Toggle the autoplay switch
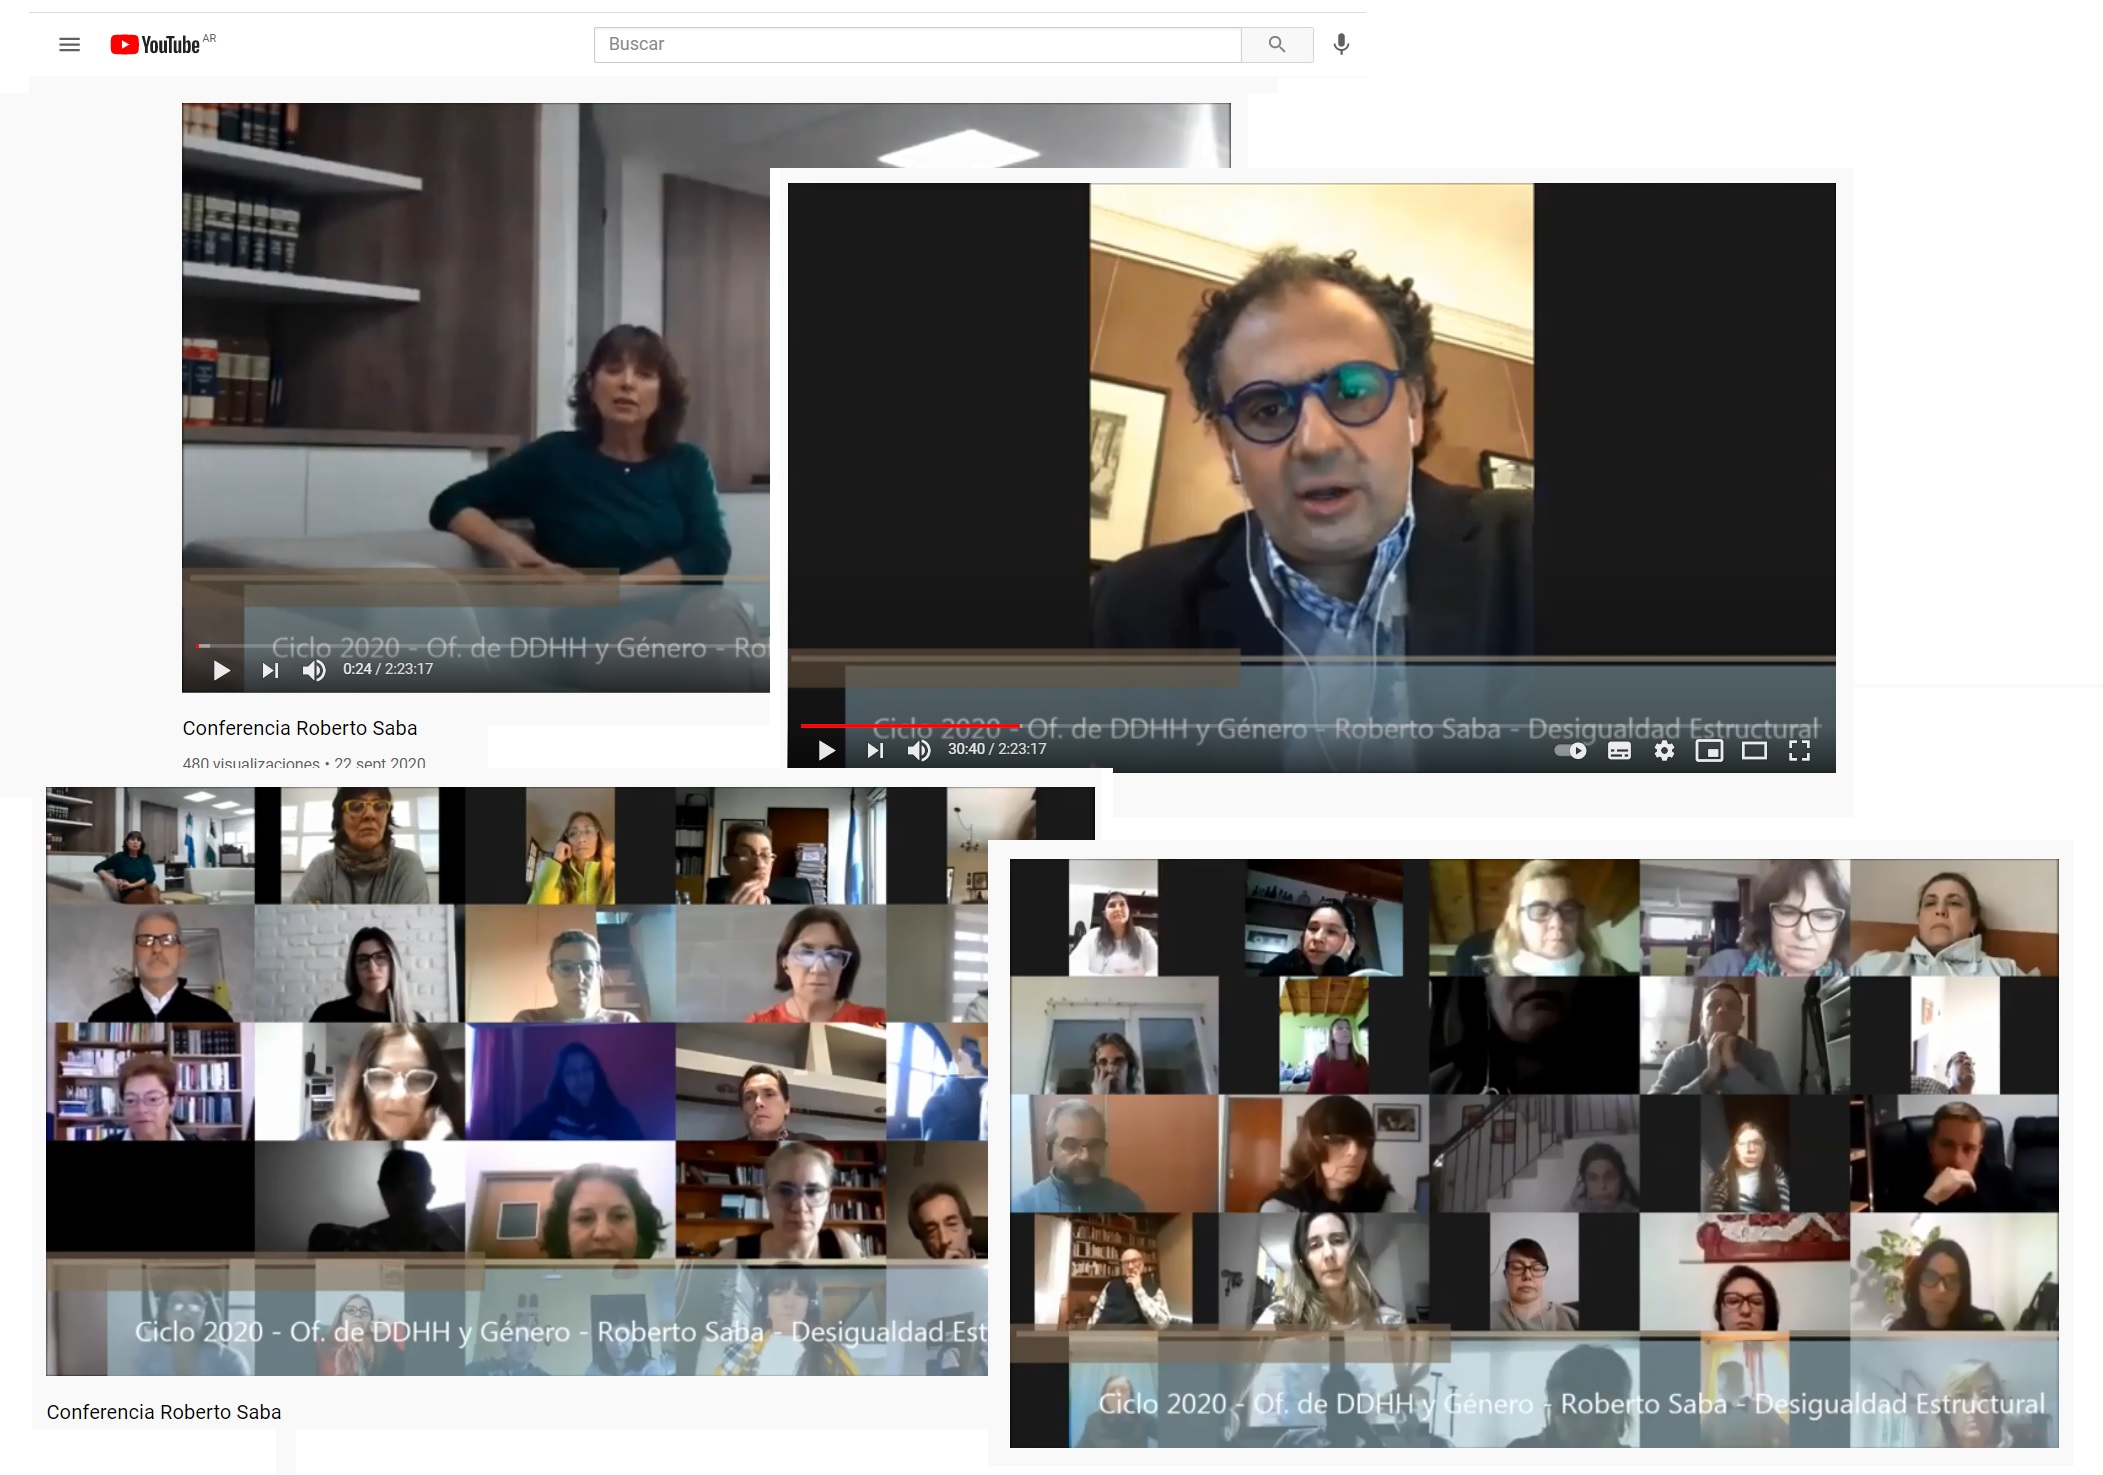The height and width of the screenshot is (1475, 2103). pos(1570,751)
